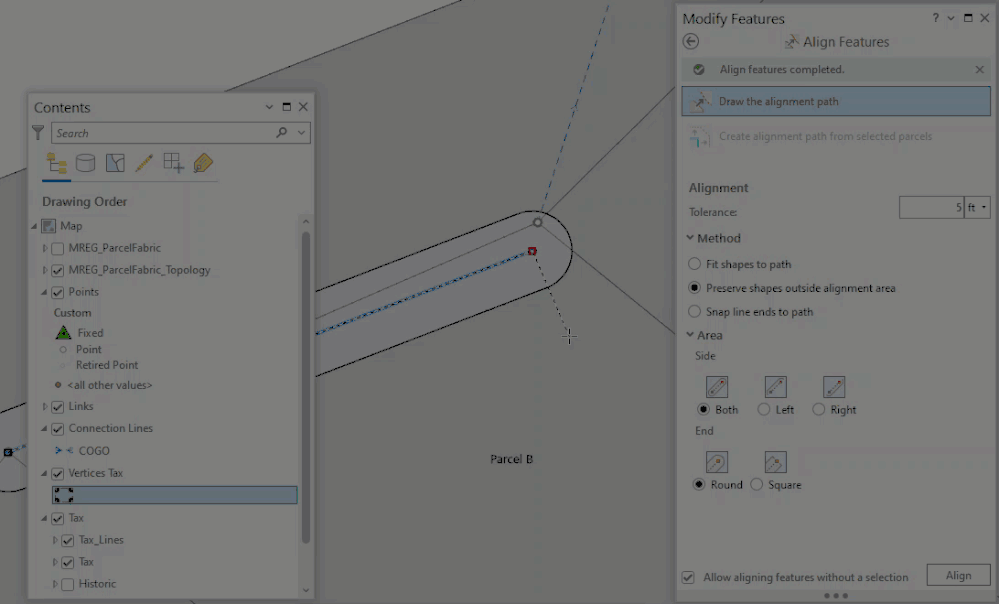This screenshot has width=999, height=604.
Task: Click the back arrow in Align Features
Action: (x=692, y=41)
